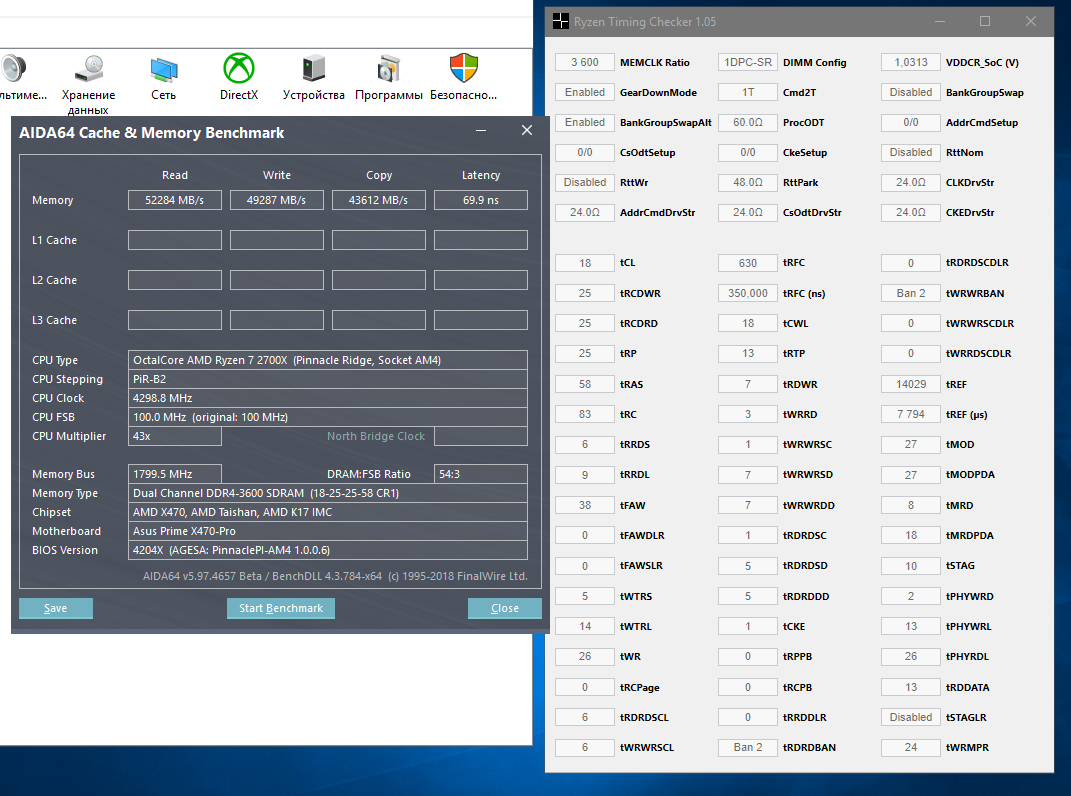Click the empty L1 Cache Read field
Screen dimensions: 1071x796
pyautogui.click(x=175, y=240)
